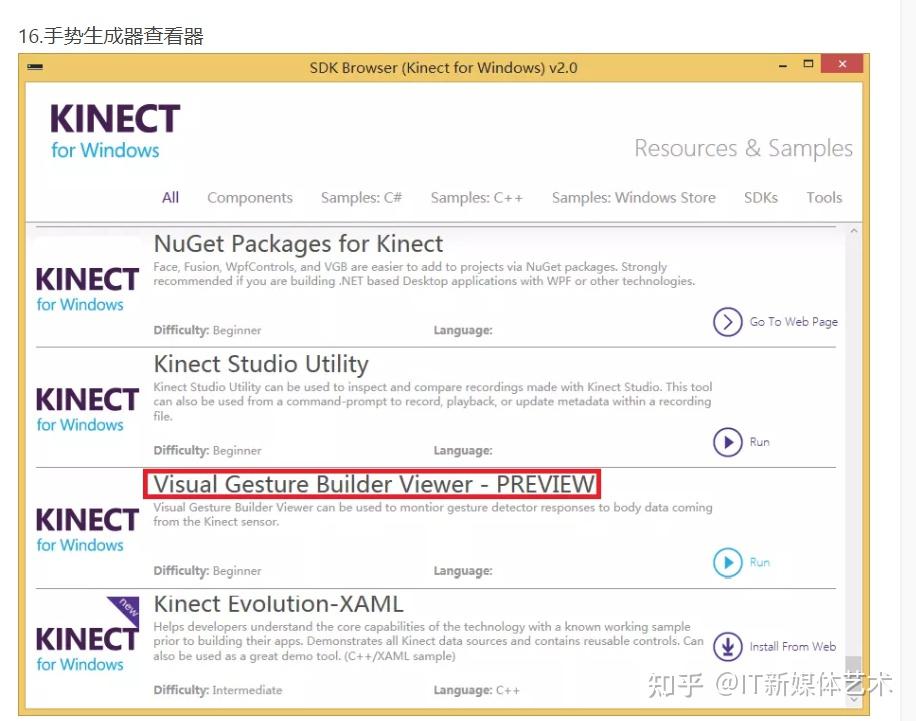The height and width of the screenshot is (721, 916).
Task: Click the KINECT logo beside NuGet Packages entry
Action: [x=86, y=289]
